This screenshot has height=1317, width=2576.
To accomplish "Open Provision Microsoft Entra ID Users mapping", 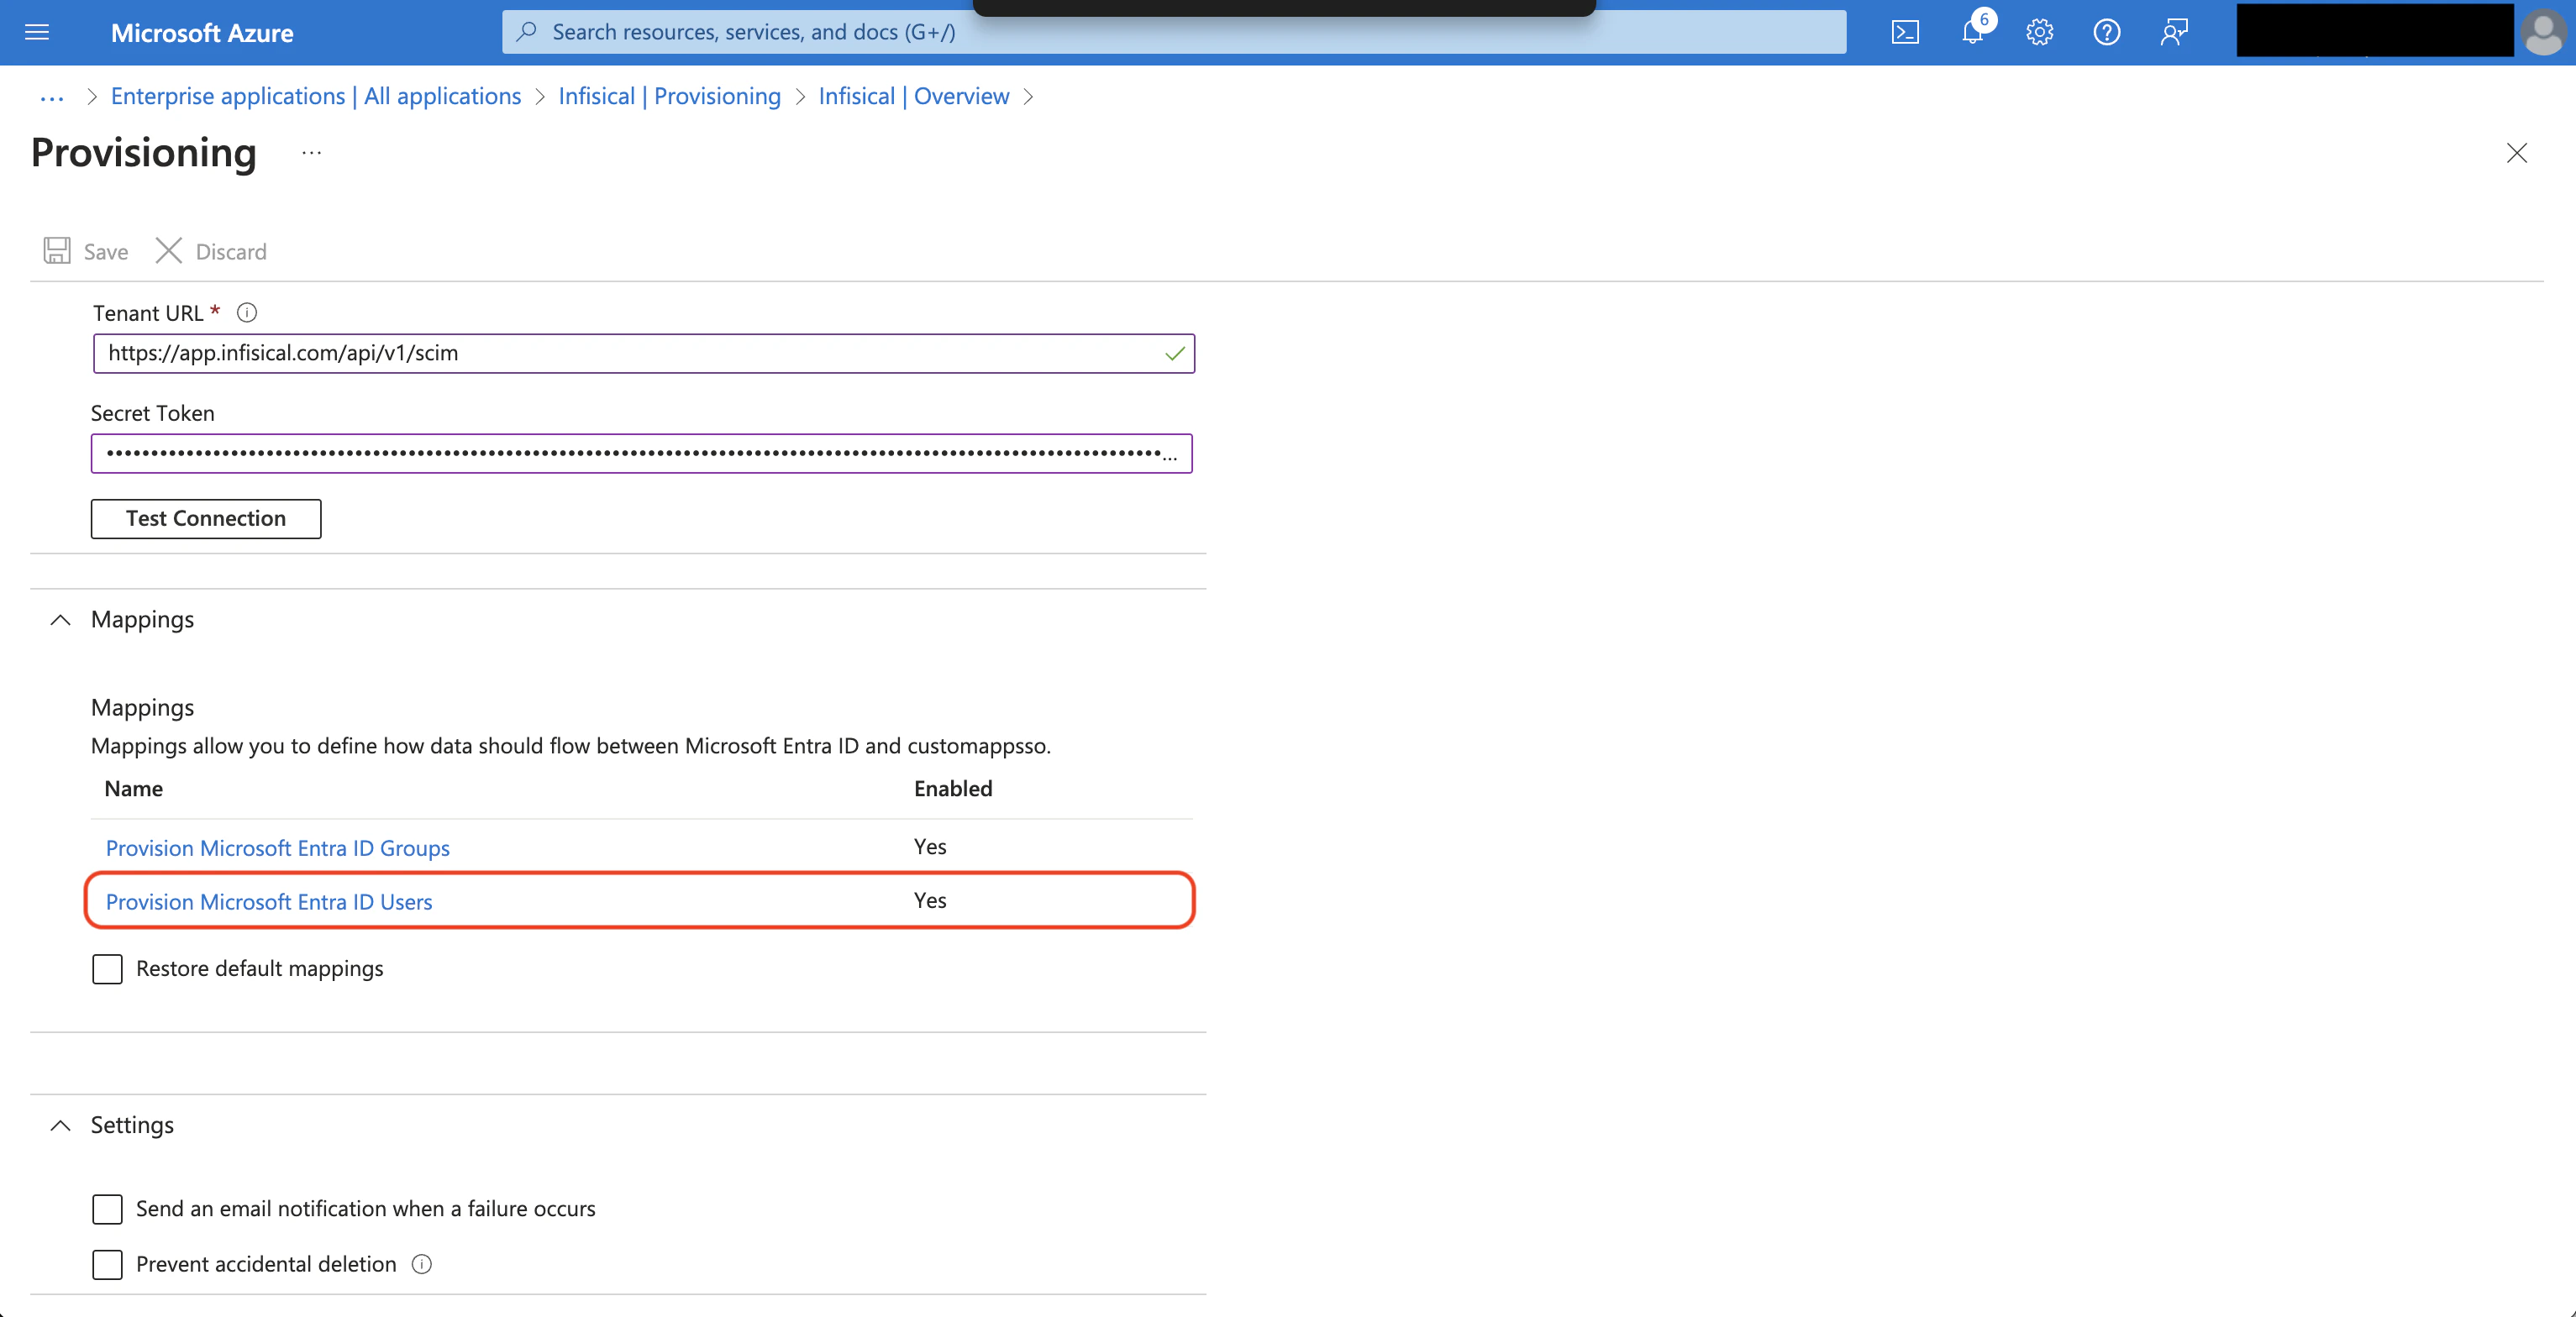I will 269,902.
